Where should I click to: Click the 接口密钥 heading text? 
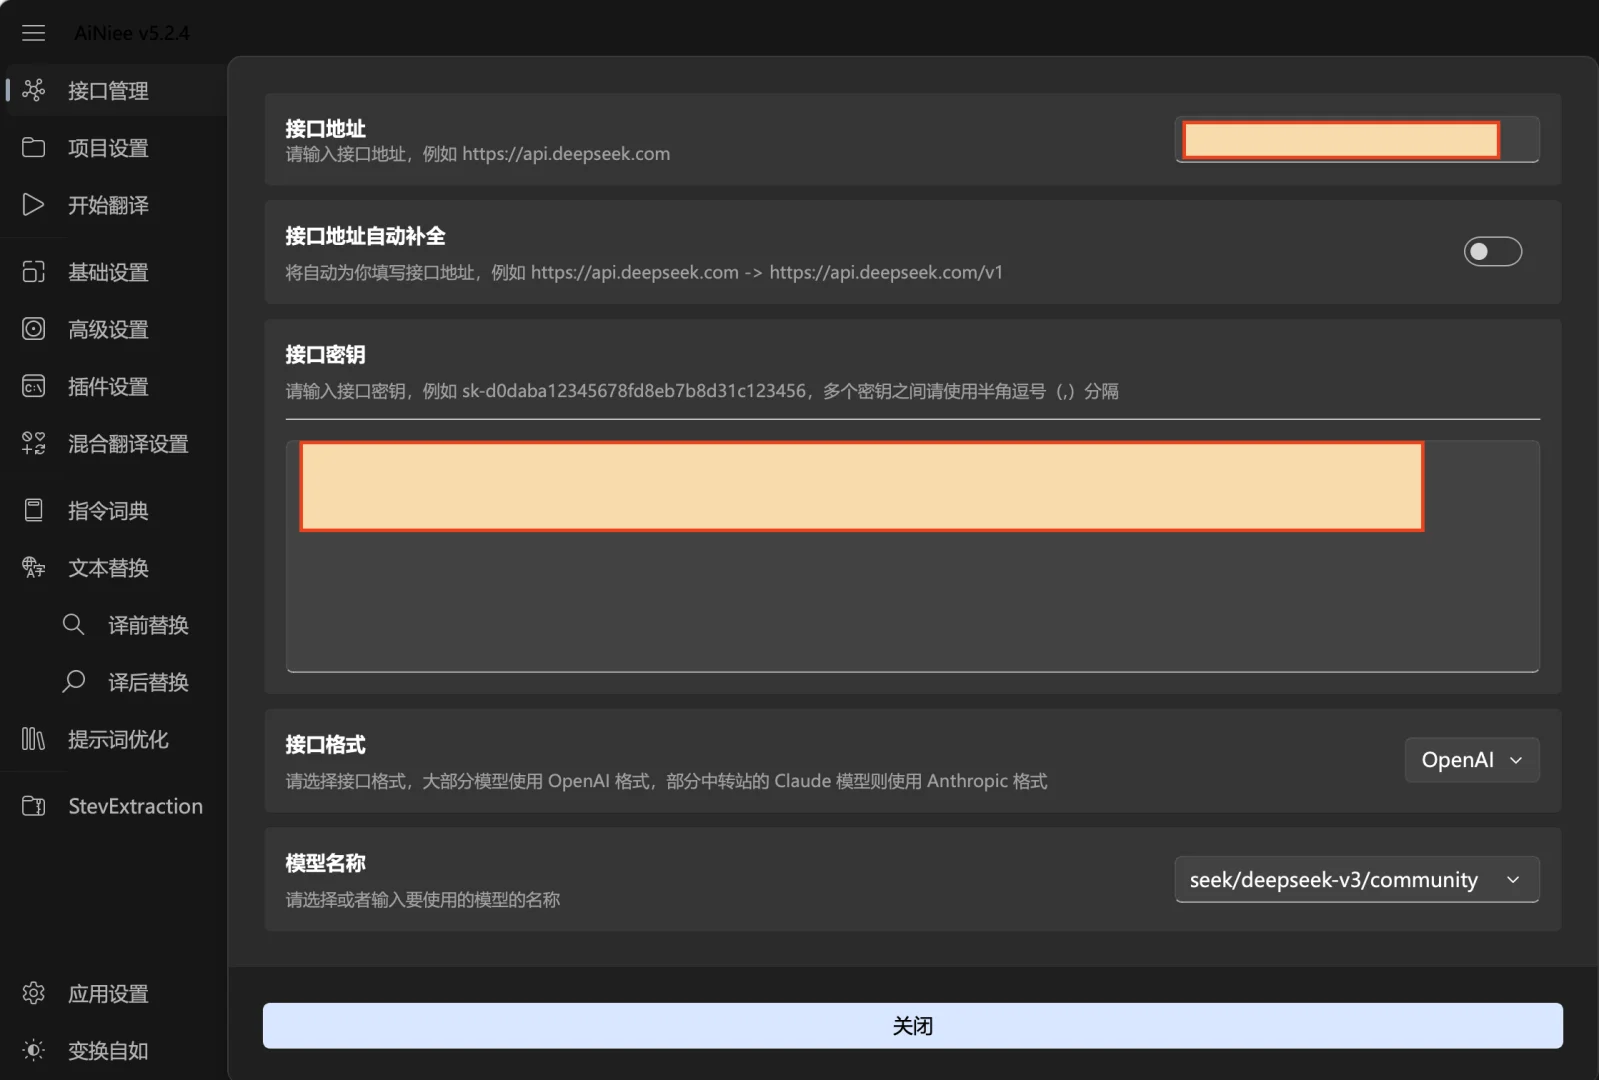point(325,354)
